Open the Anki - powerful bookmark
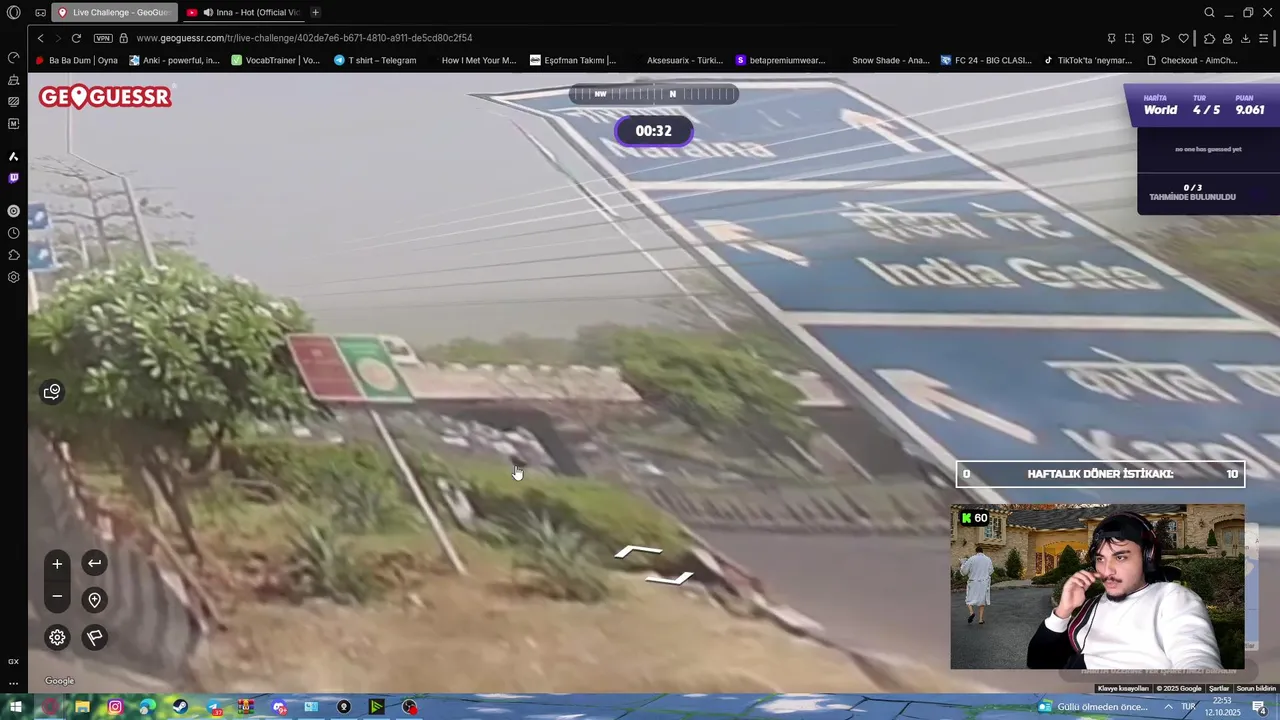Viewport: 1280px width, 720px height. tap(174, 60)
